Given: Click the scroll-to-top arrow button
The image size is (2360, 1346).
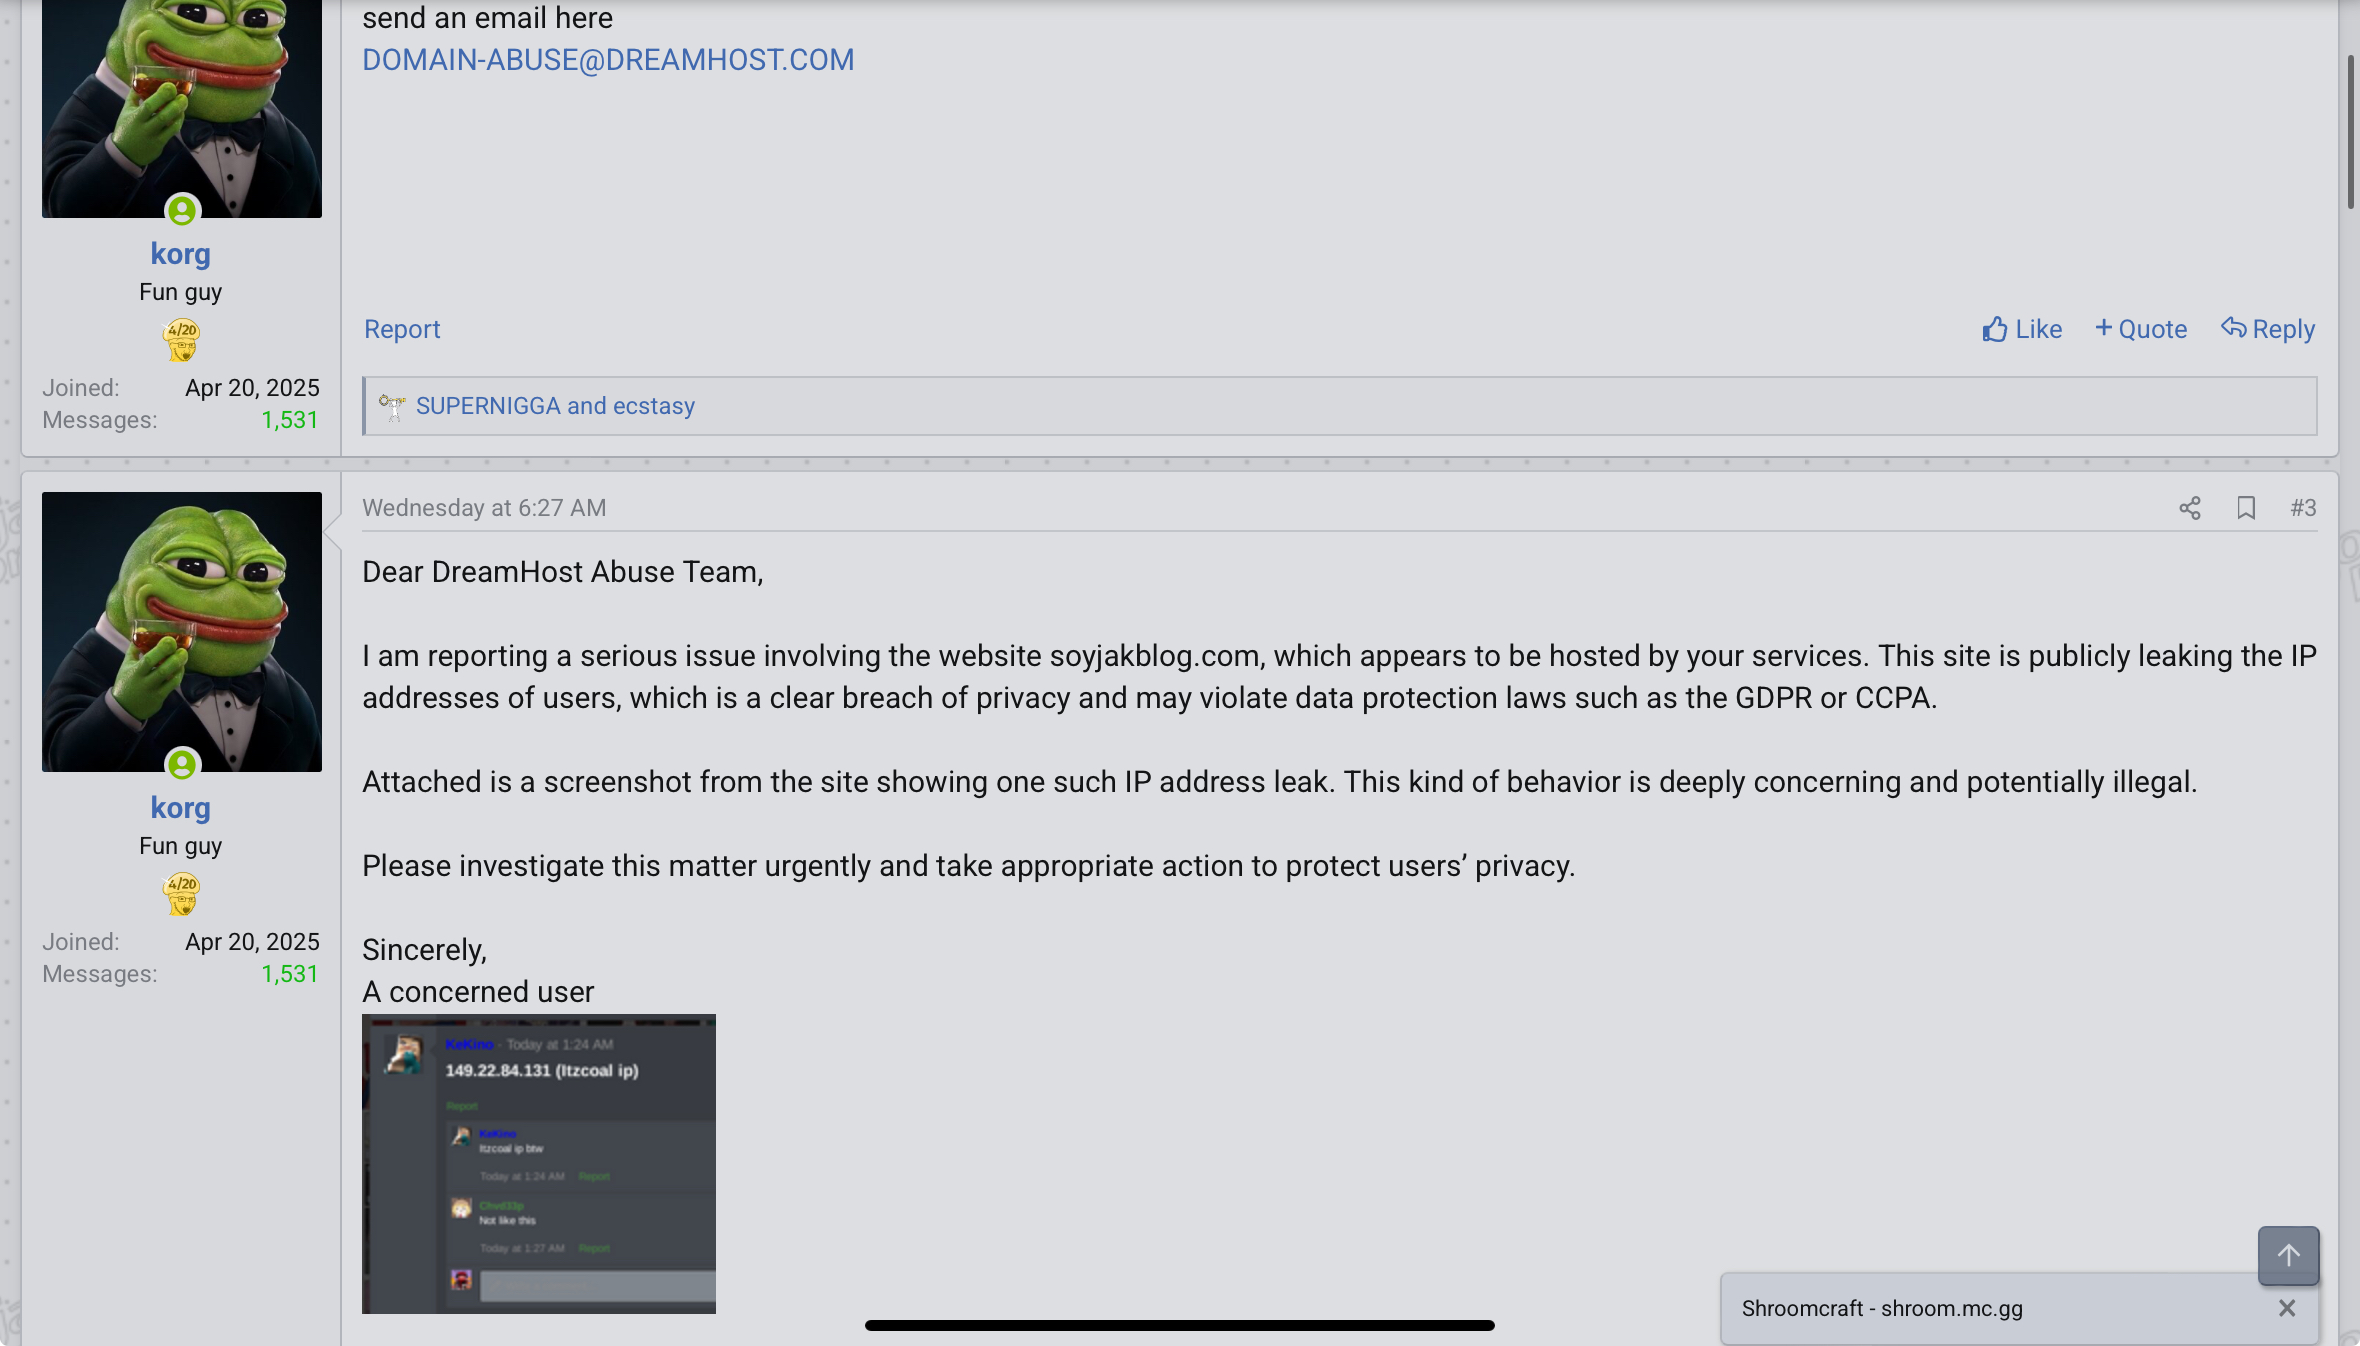Looking at the screenshot, I should tap(2288, 1255).
